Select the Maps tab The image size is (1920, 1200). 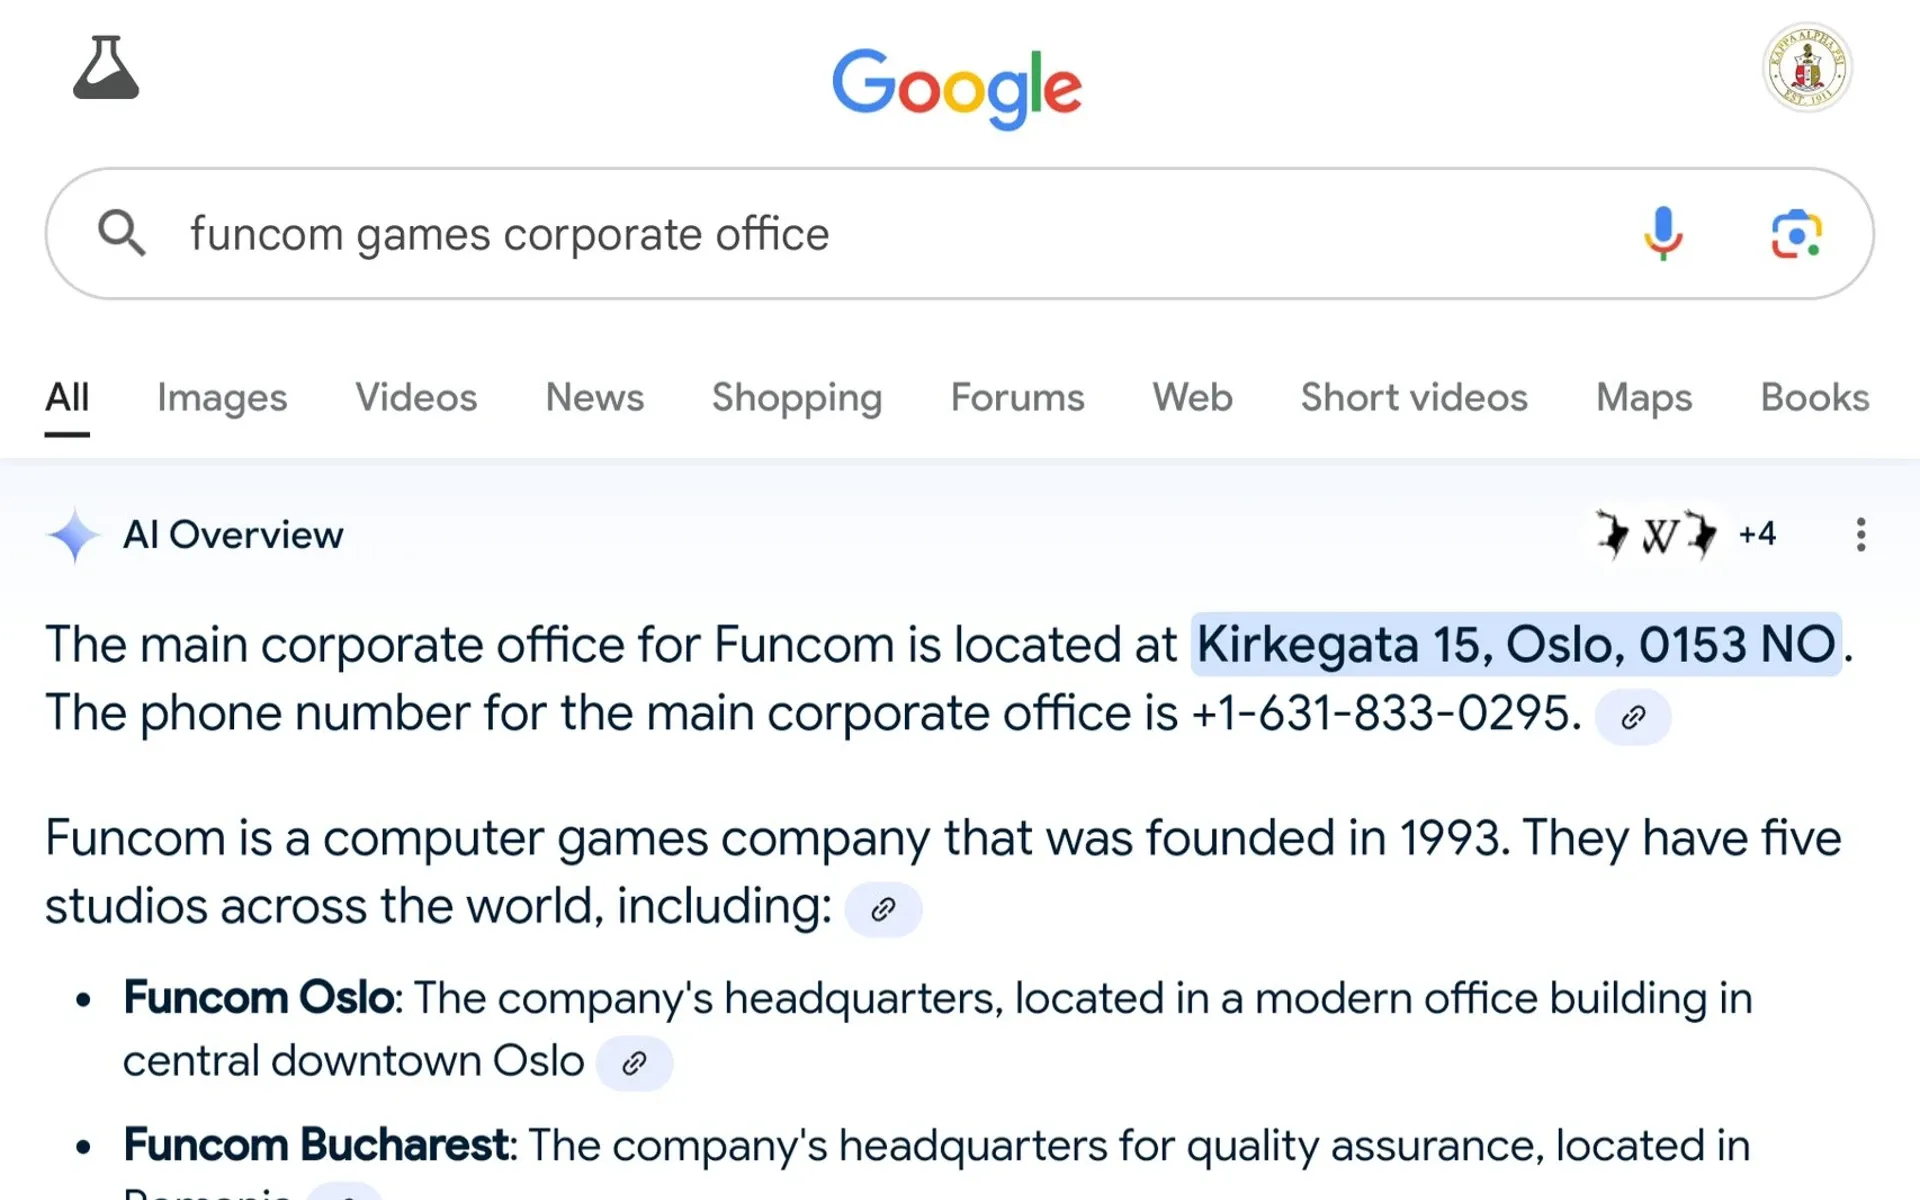point(1643,397)
